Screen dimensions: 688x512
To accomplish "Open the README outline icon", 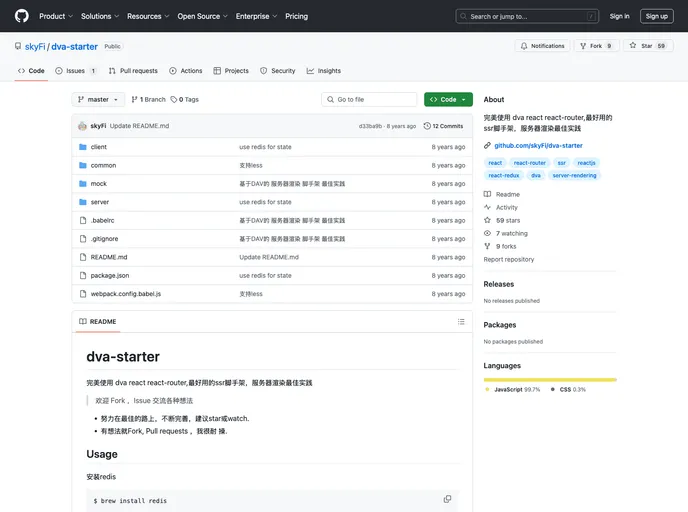I will point(461,321).
